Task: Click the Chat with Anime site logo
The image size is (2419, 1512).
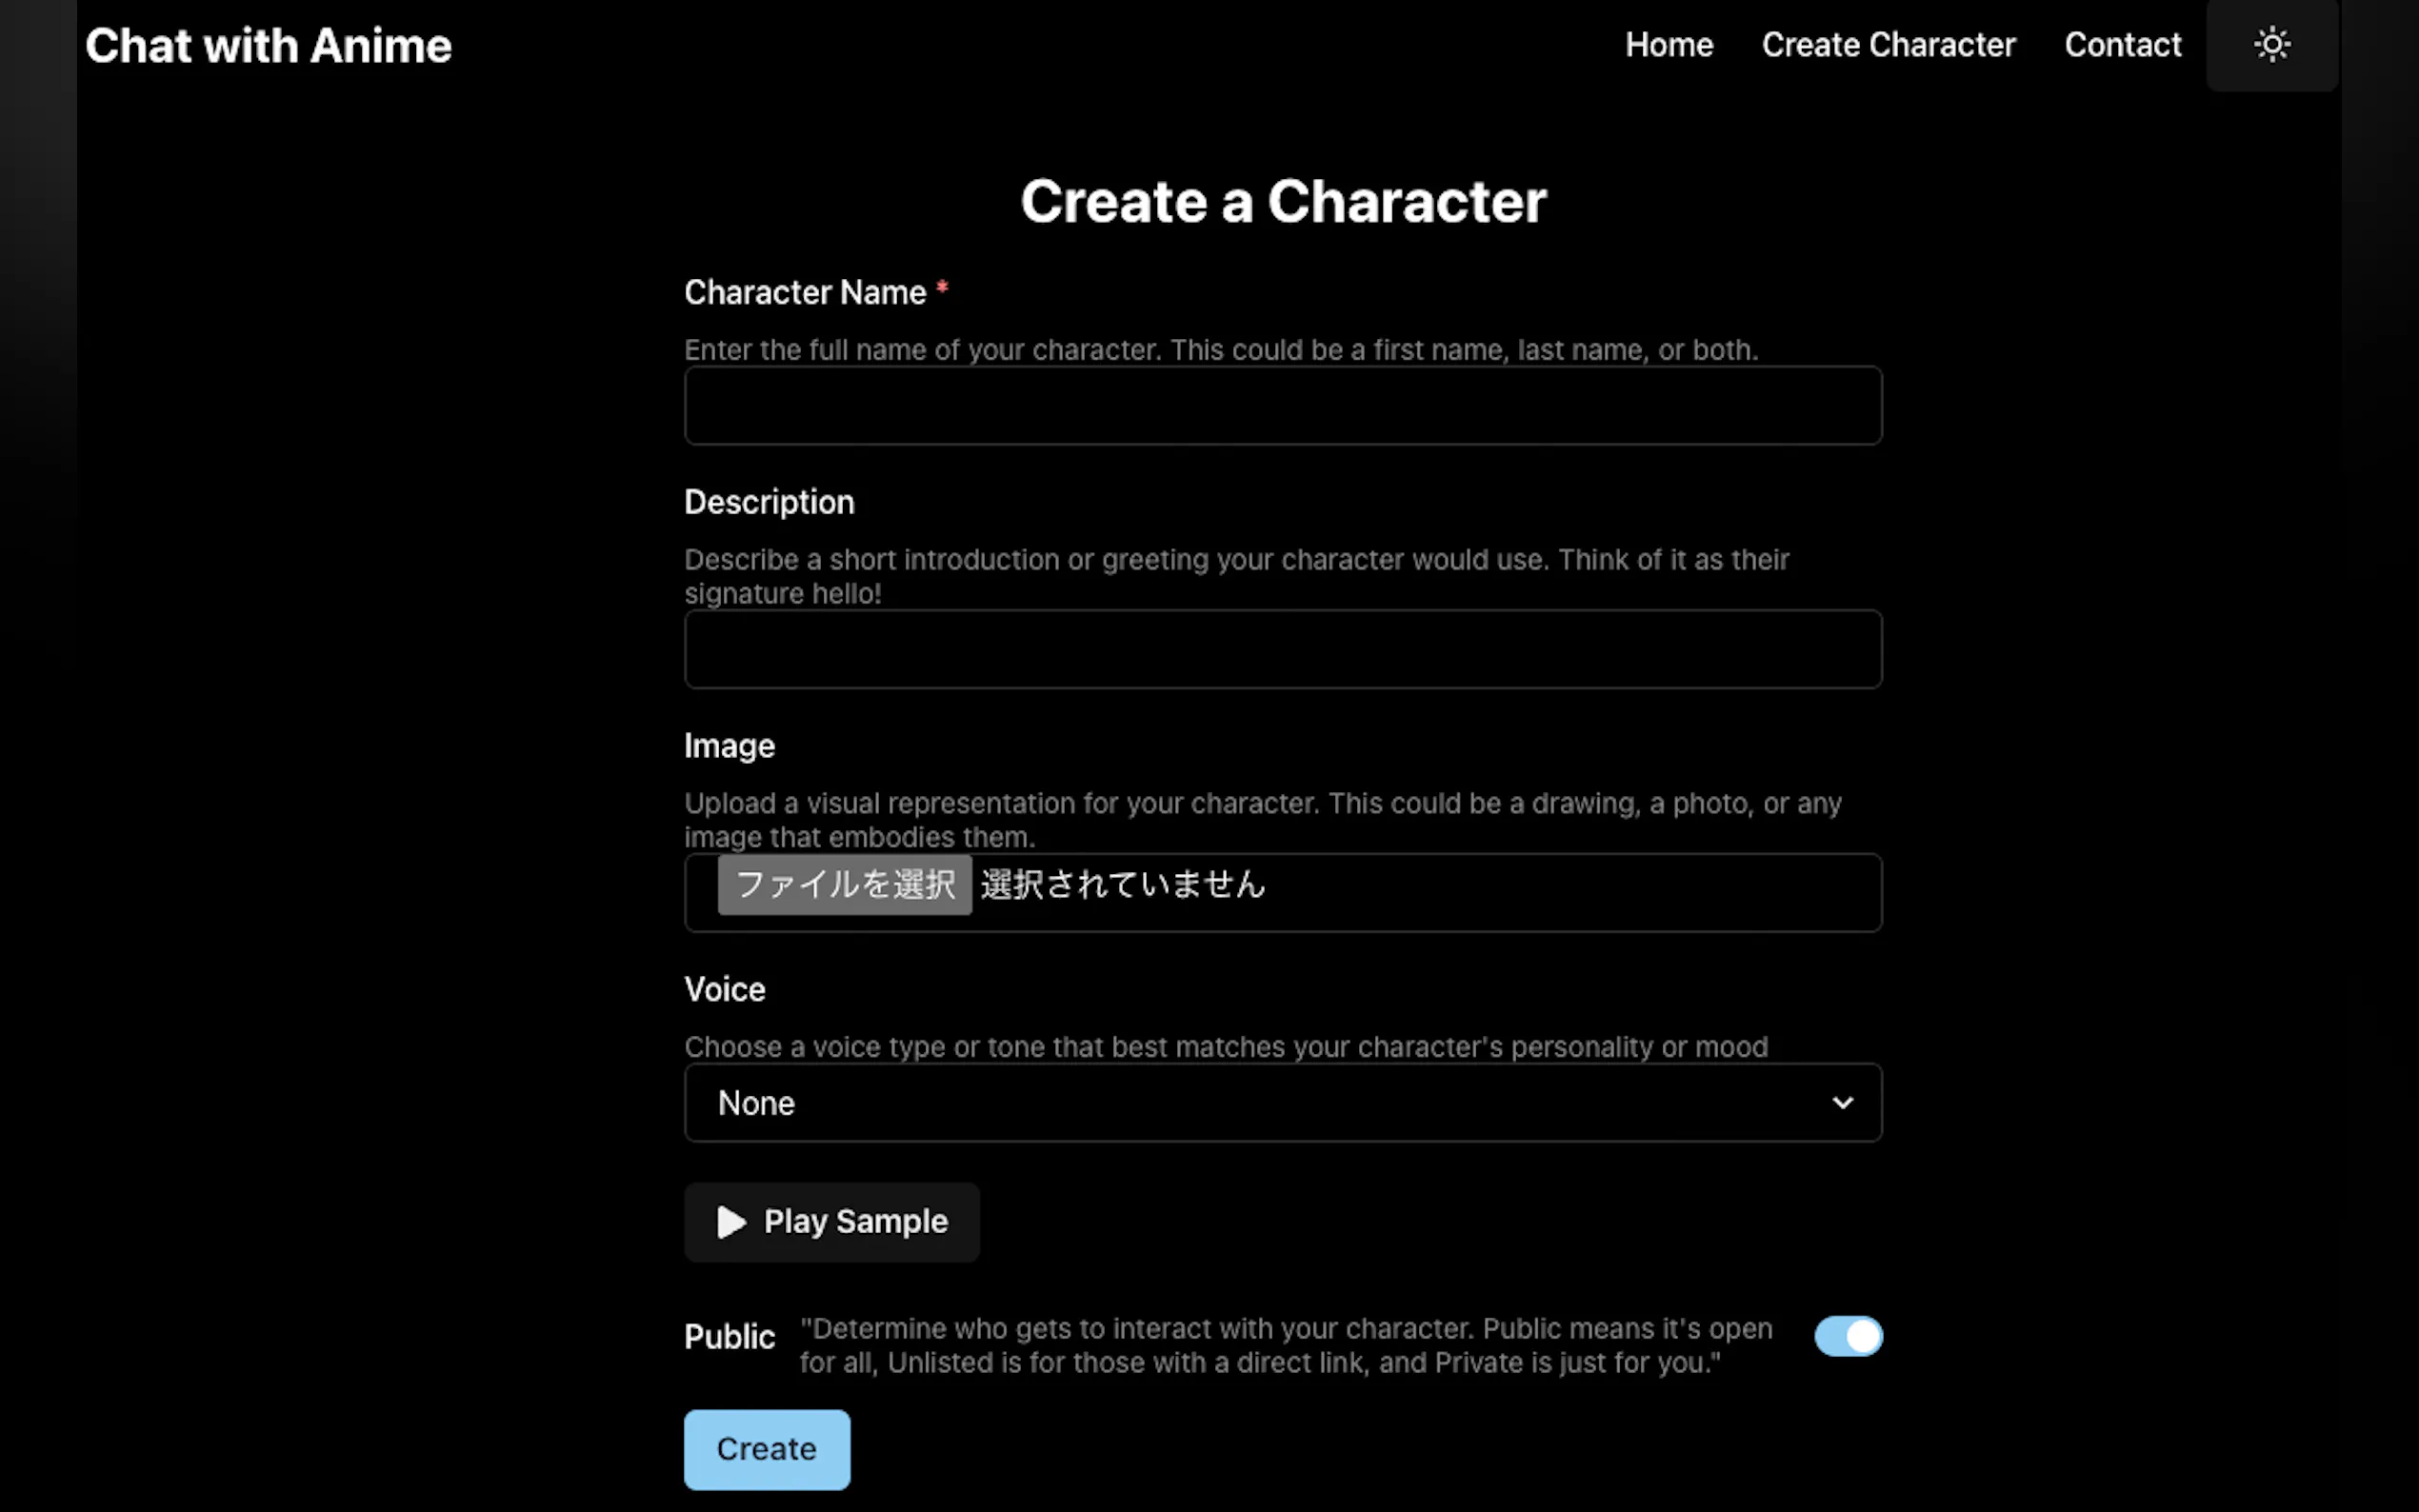Action: 268,46
